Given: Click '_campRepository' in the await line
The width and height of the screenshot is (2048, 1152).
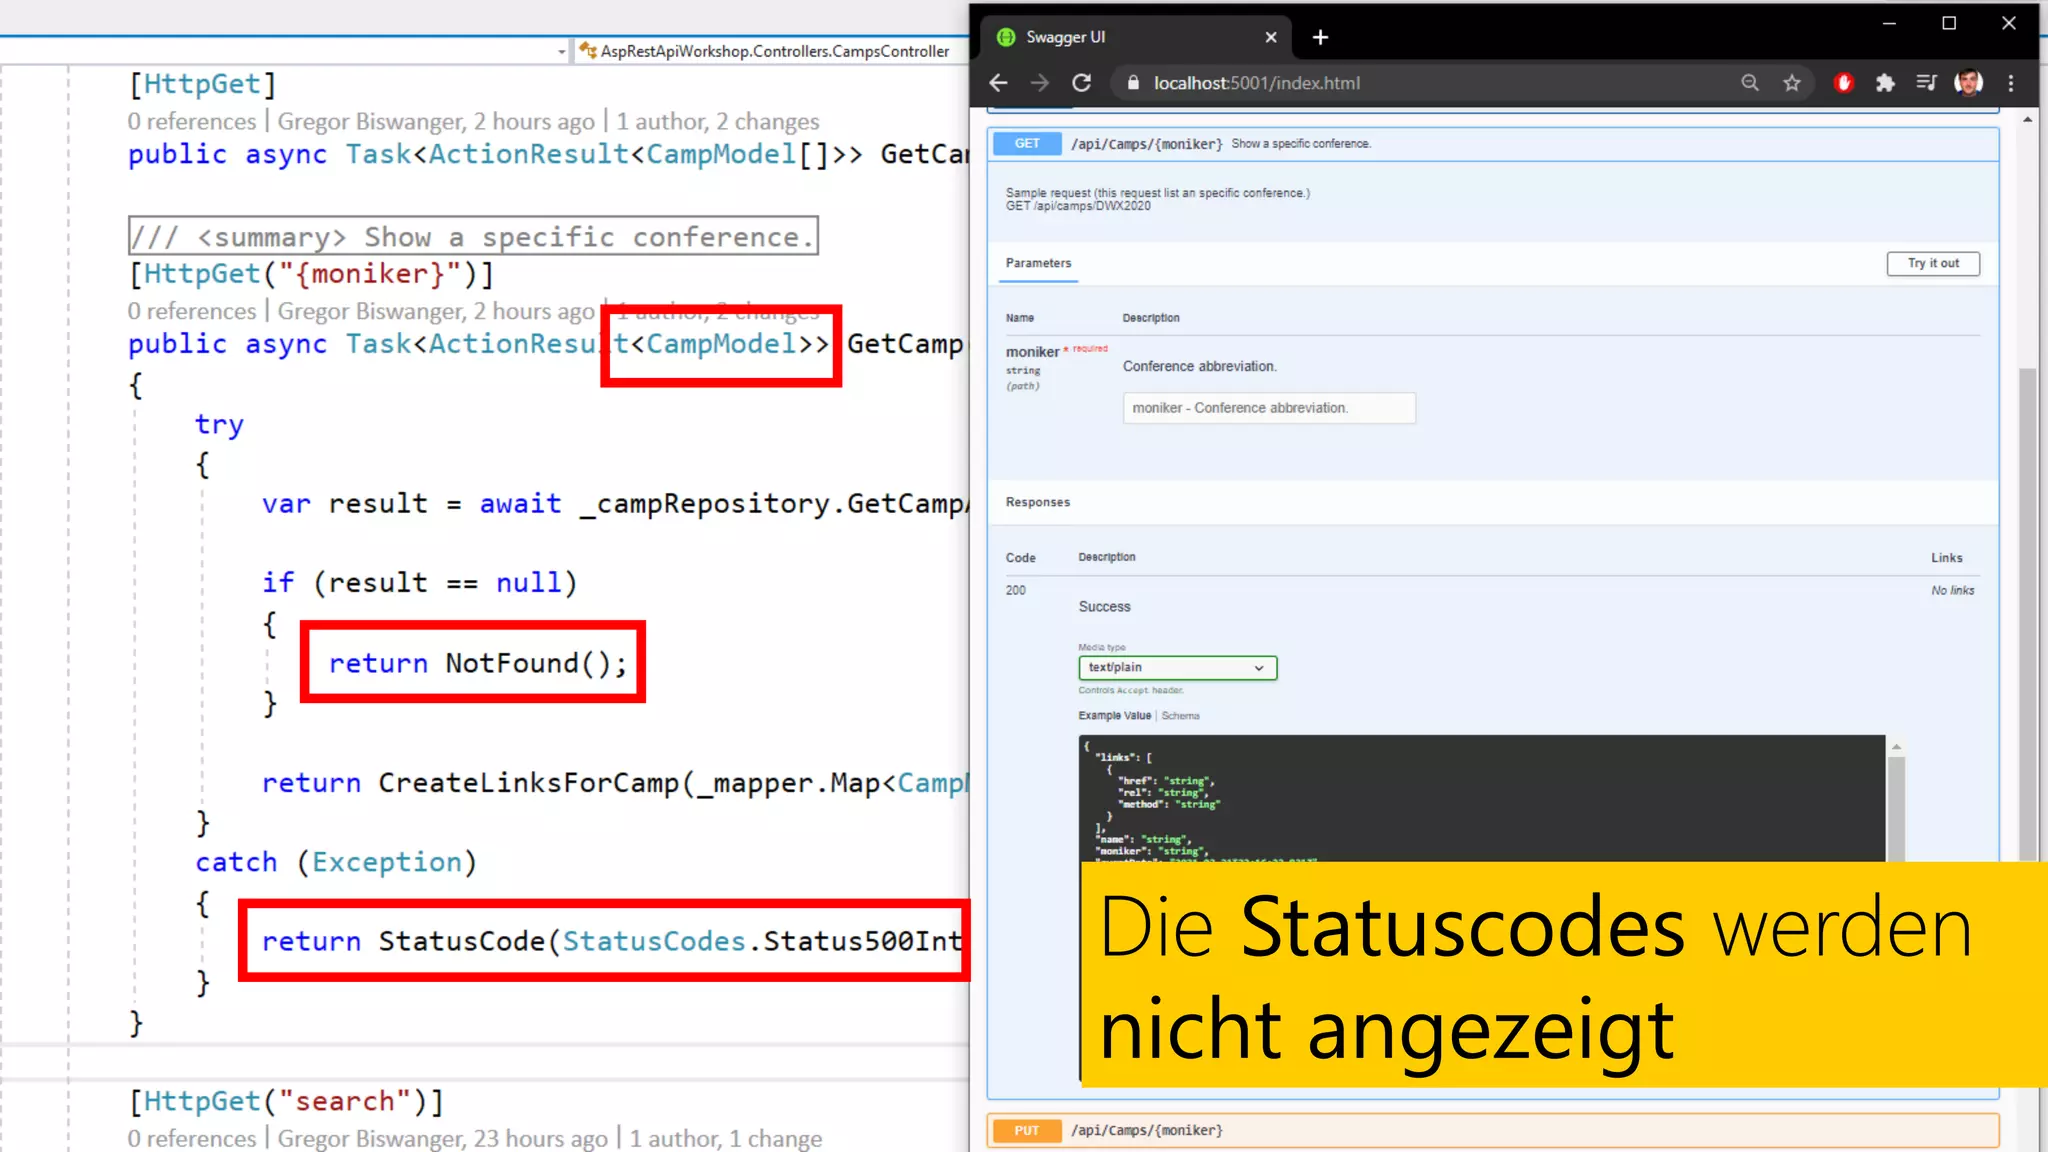Looking at the screenshot, I should point(704,503).
